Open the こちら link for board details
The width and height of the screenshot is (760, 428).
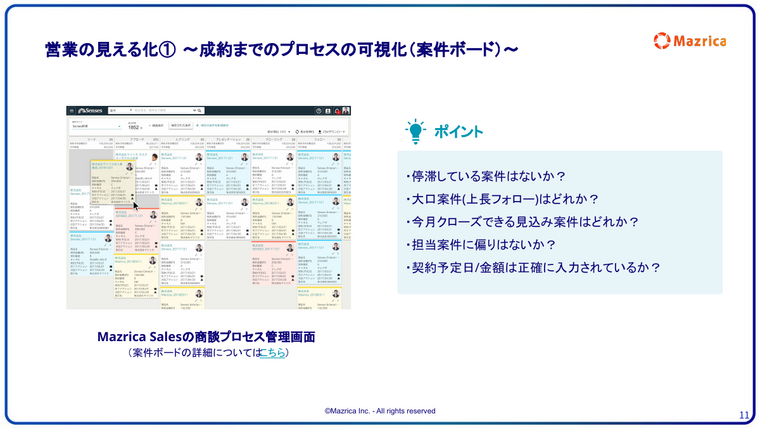pos(272,352)
